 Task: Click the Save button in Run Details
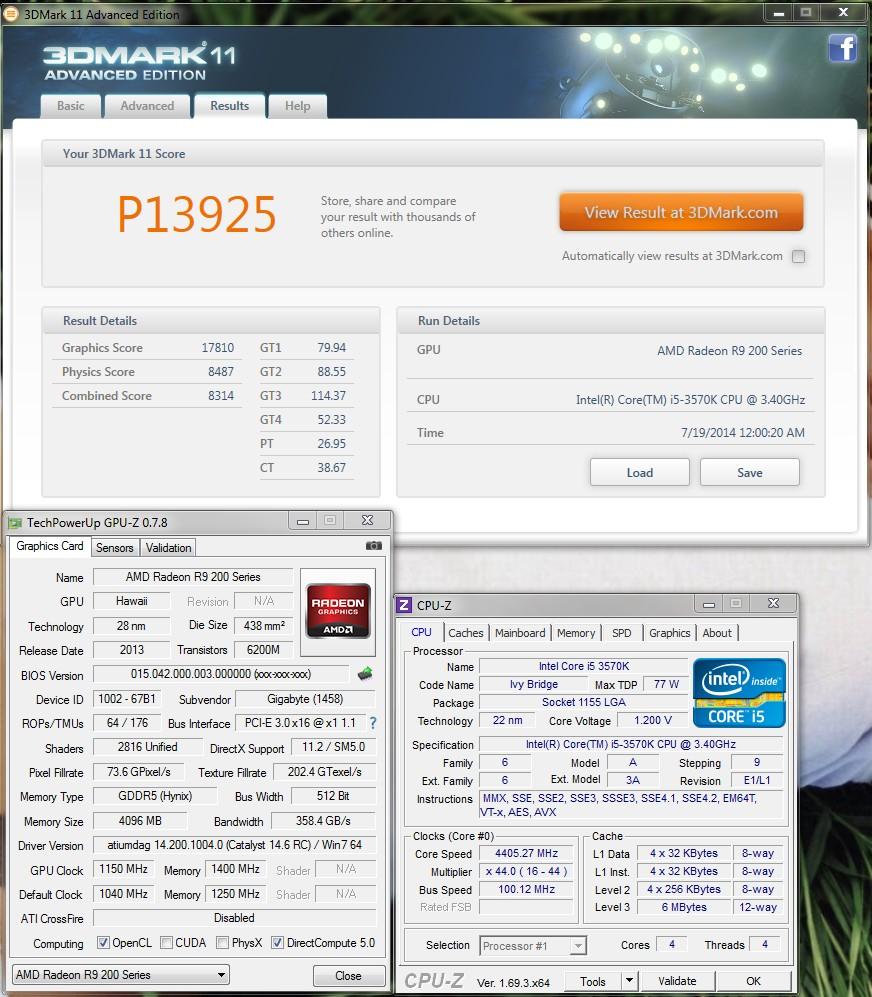[749, 472]
